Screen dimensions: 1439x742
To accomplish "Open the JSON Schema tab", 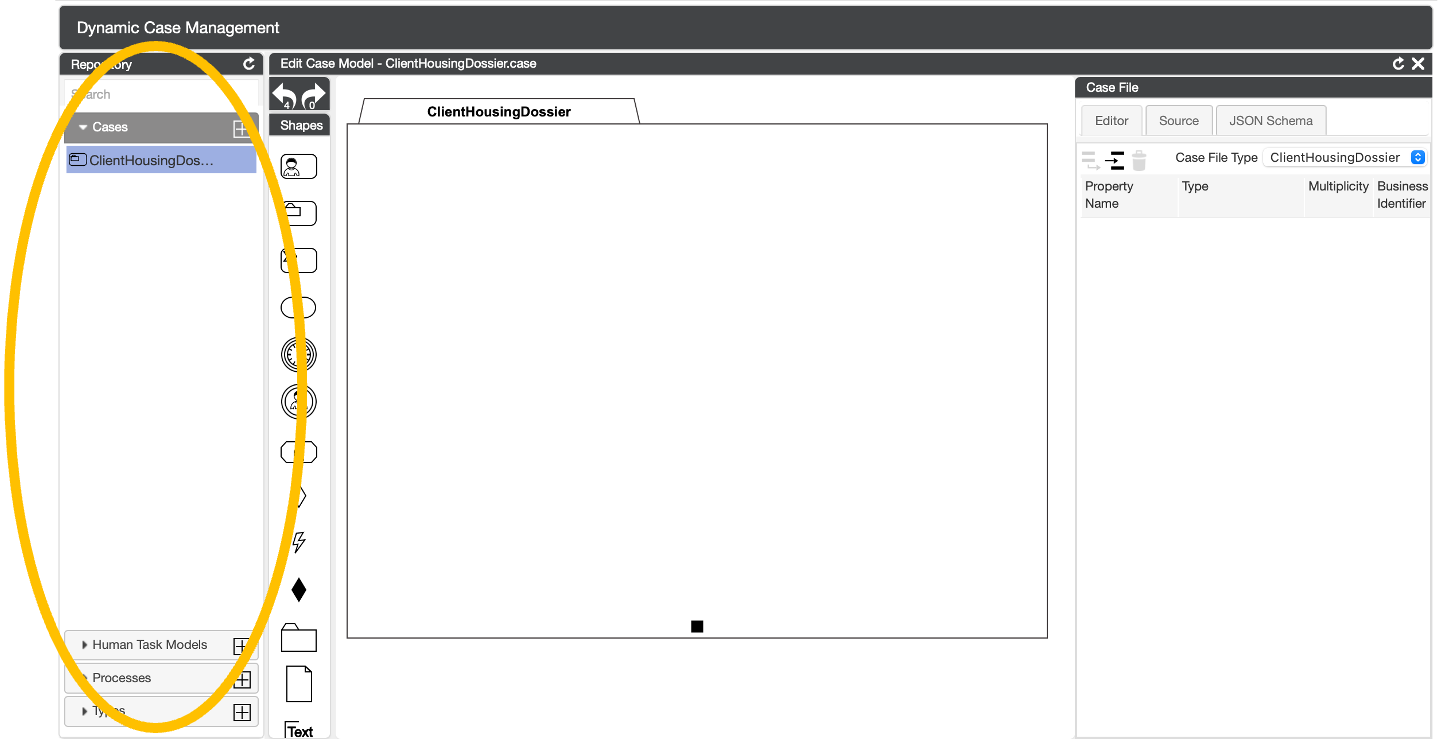I will 1270,121.
